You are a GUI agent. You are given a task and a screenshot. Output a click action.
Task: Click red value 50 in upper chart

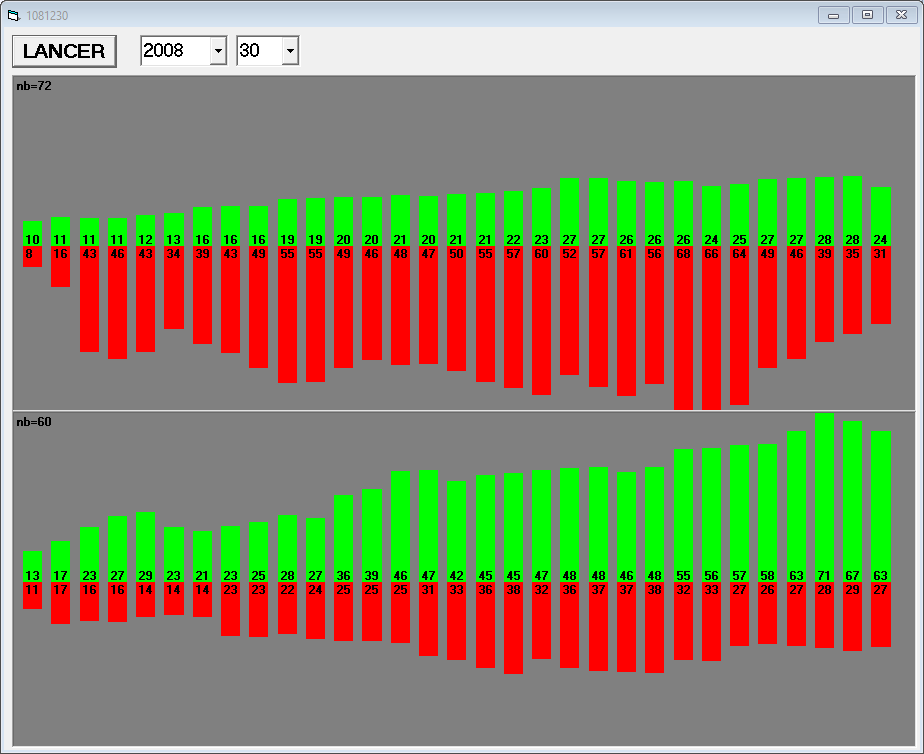click(x=456, y=254)
